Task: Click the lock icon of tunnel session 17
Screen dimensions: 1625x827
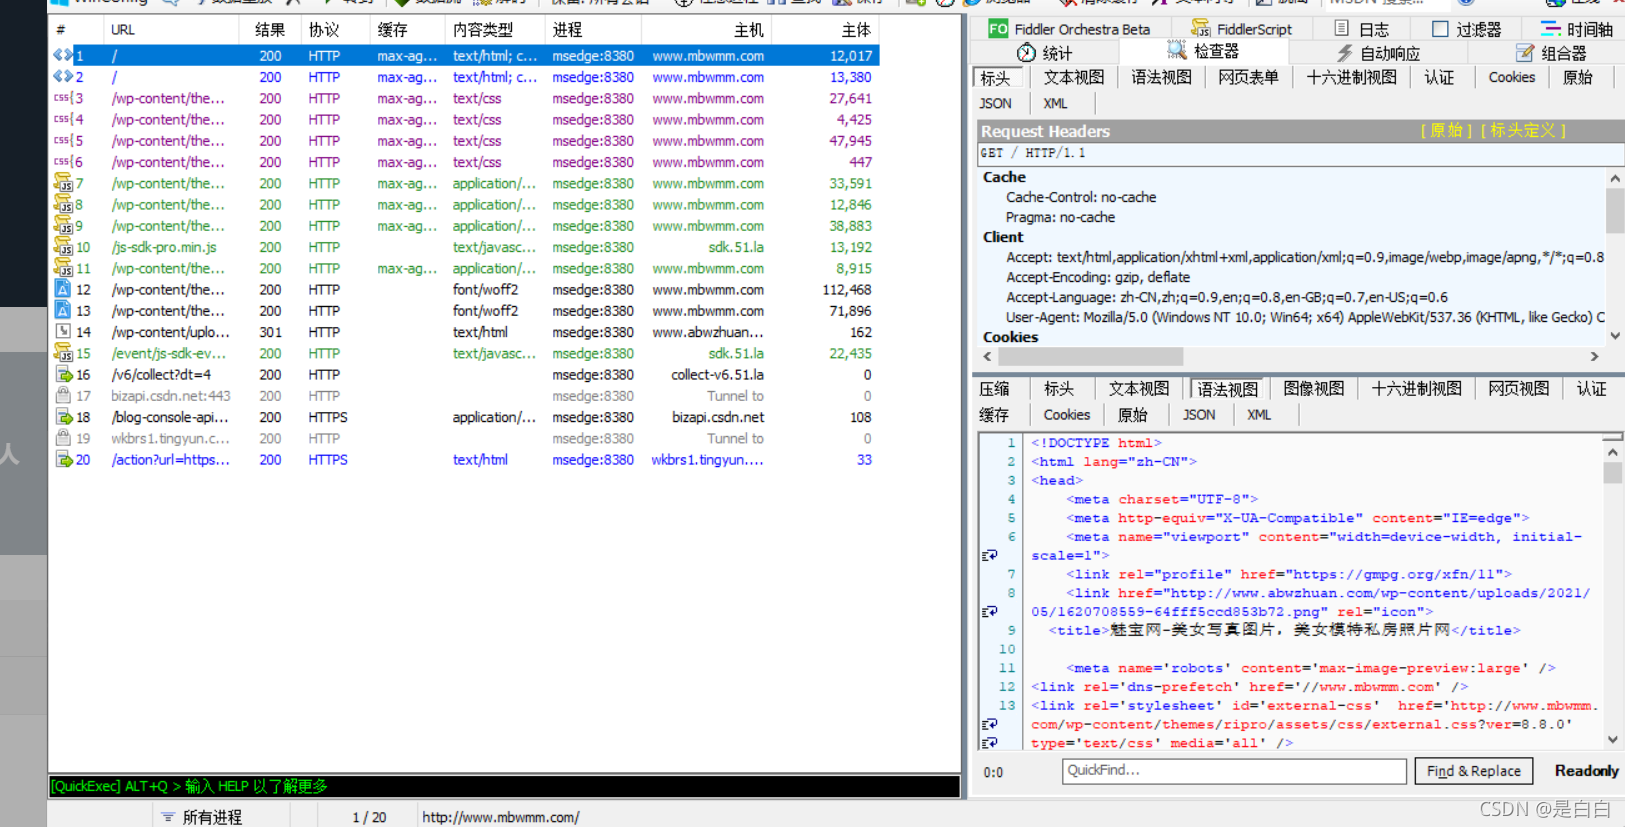Action: coord(62,395)
